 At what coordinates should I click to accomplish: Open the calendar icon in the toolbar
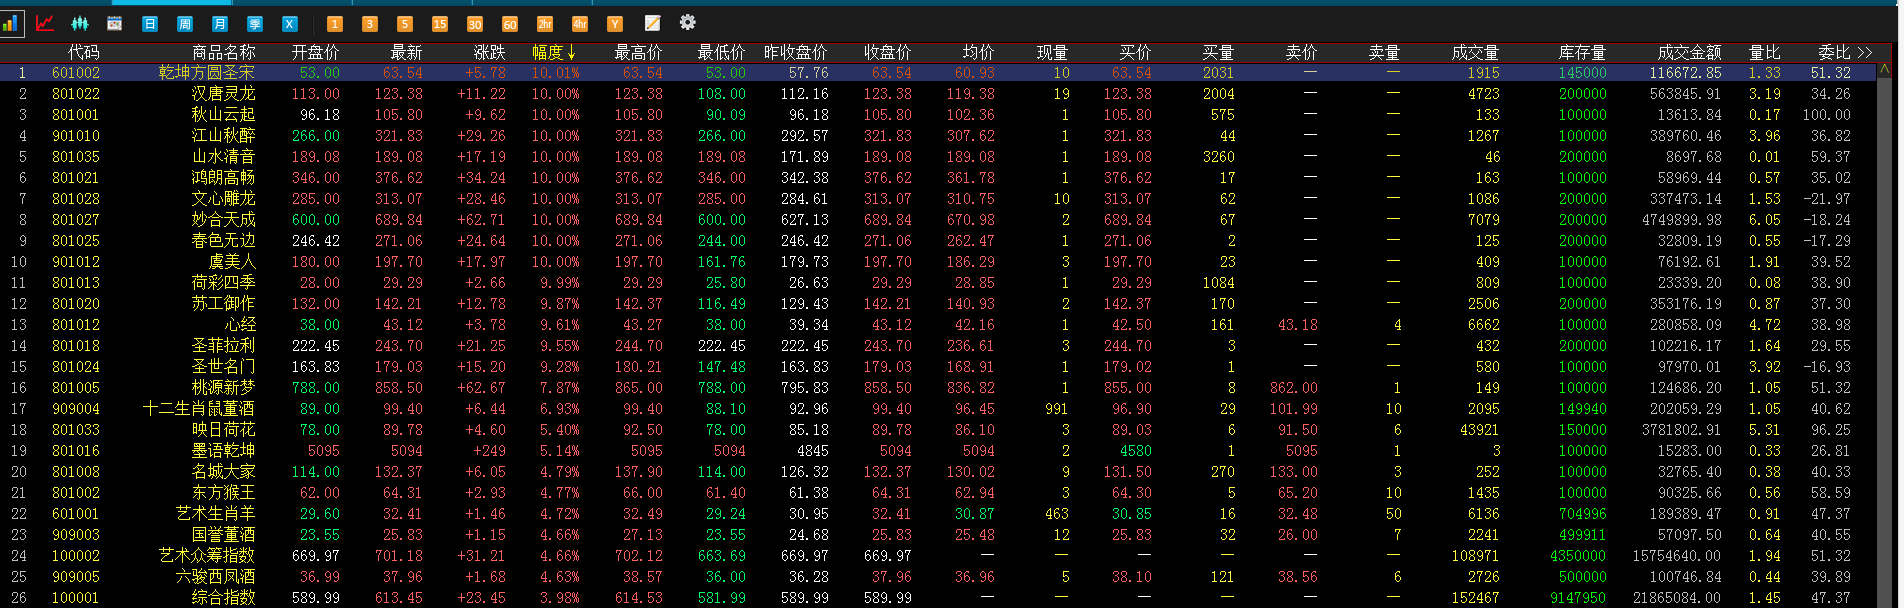pos(115,23)
